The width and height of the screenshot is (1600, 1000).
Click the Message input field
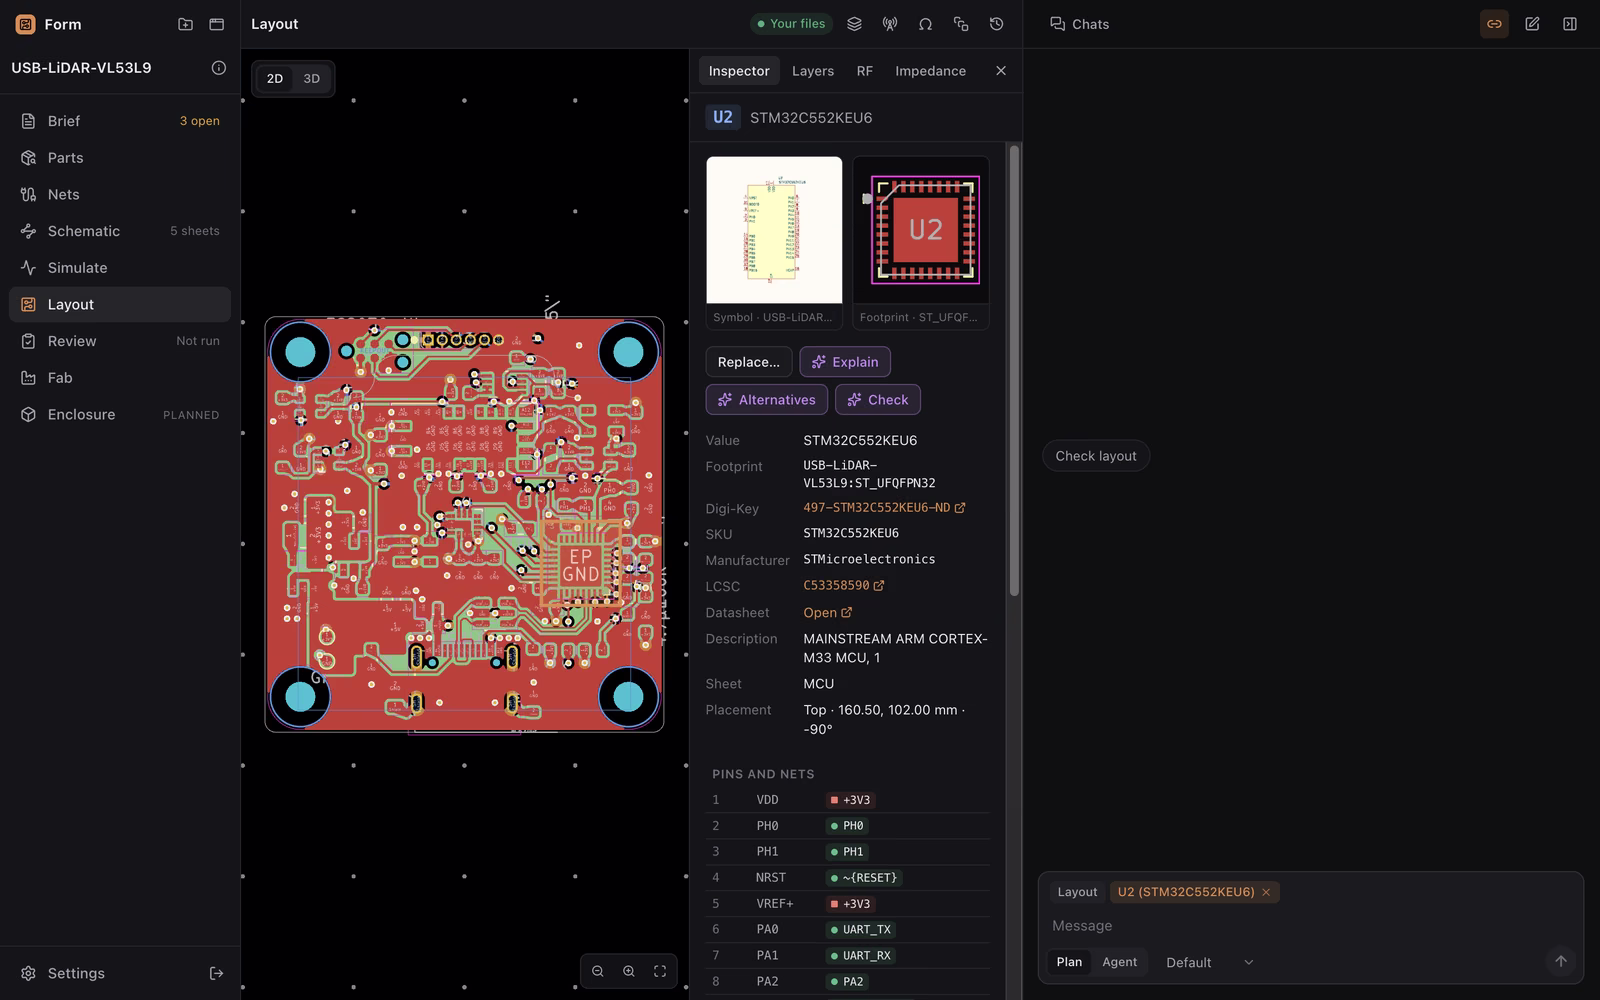1310,926
